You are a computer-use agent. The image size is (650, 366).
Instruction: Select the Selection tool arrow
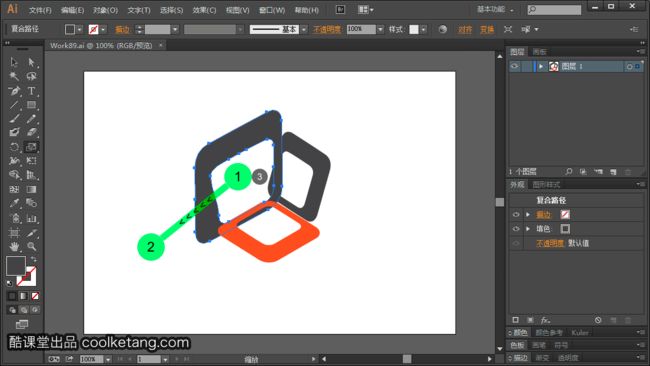(x=14, y=62)
